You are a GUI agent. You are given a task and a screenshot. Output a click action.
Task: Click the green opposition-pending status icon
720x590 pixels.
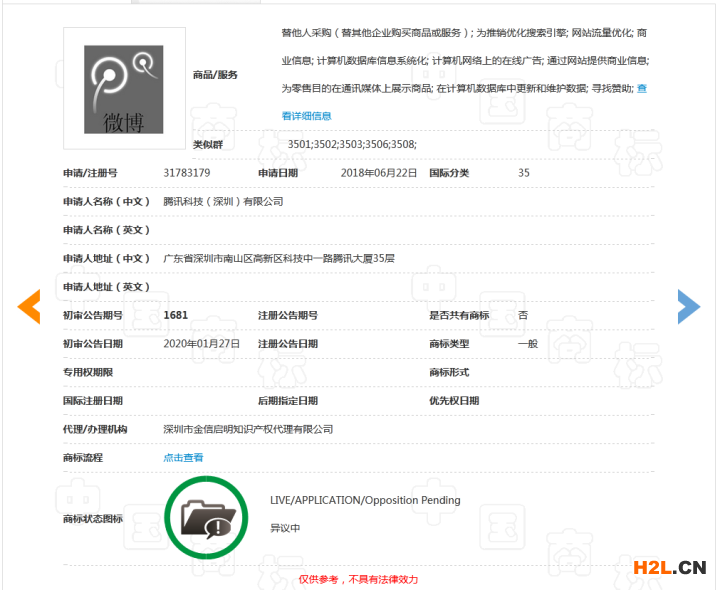click(x=206, y=517)
